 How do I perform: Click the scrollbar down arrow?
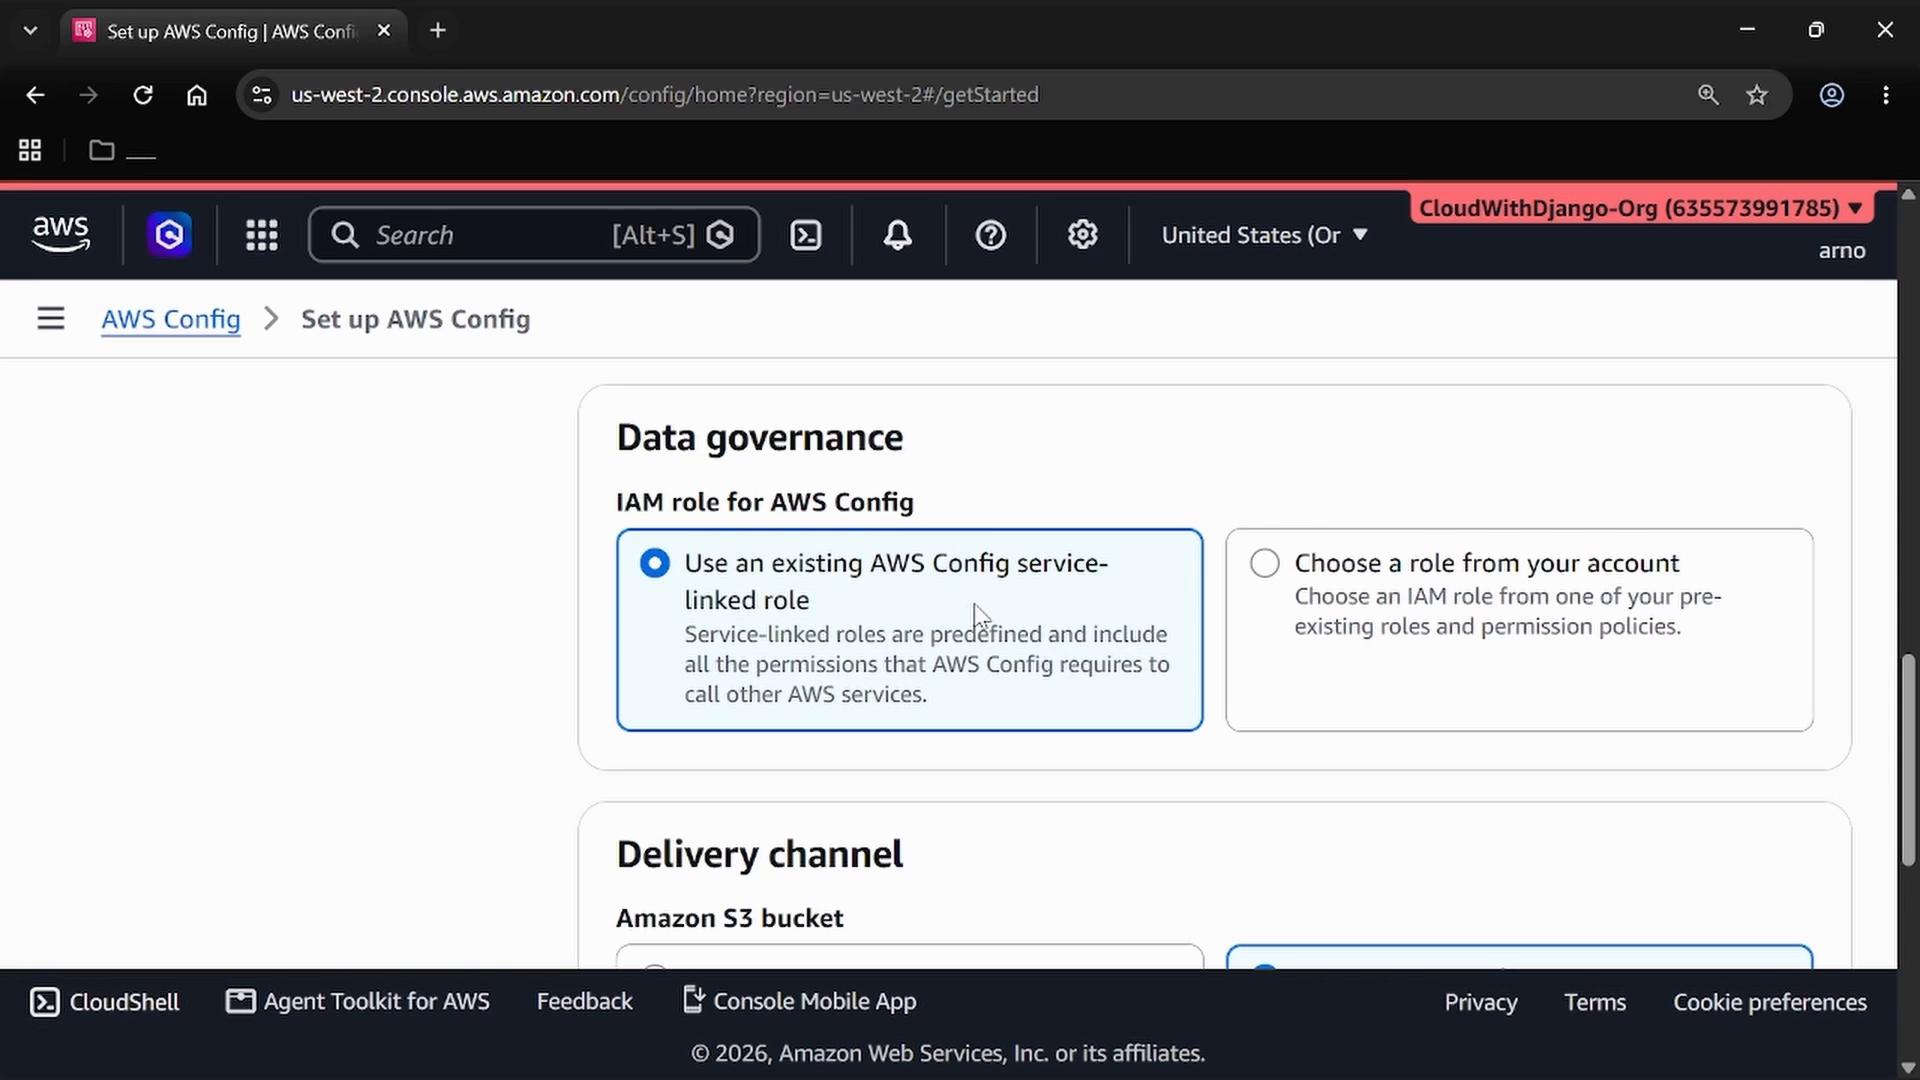click(1908, 1068)
